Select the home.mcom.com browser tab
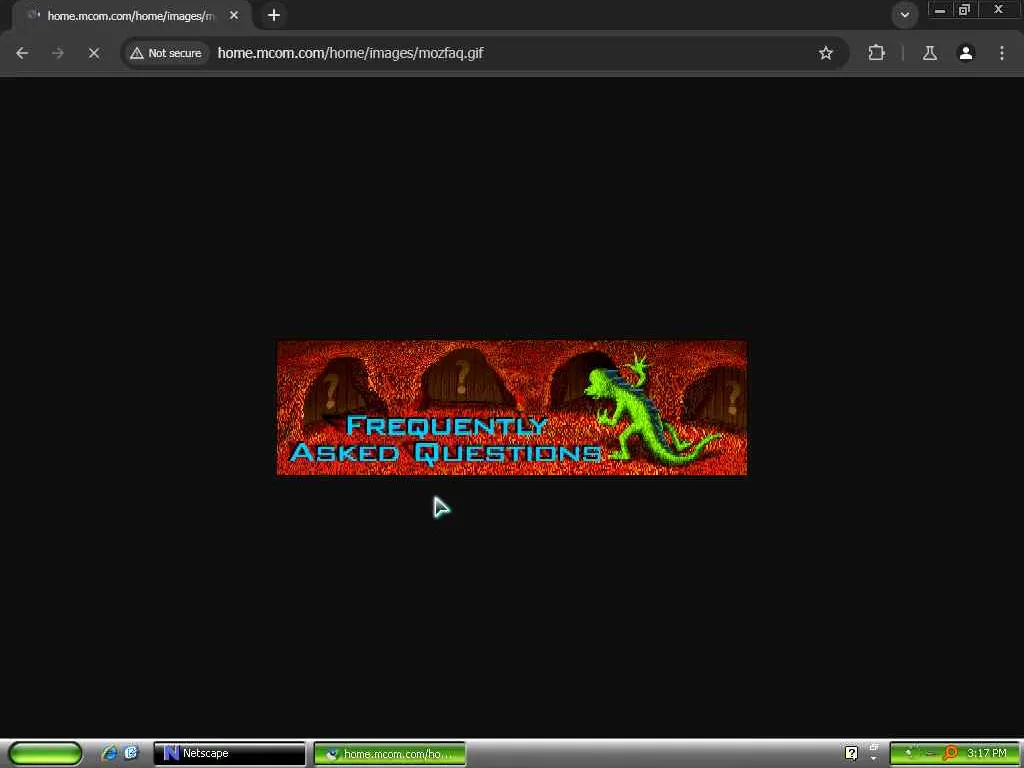The height and width of the screenshot is (768, 1024). 131,16
